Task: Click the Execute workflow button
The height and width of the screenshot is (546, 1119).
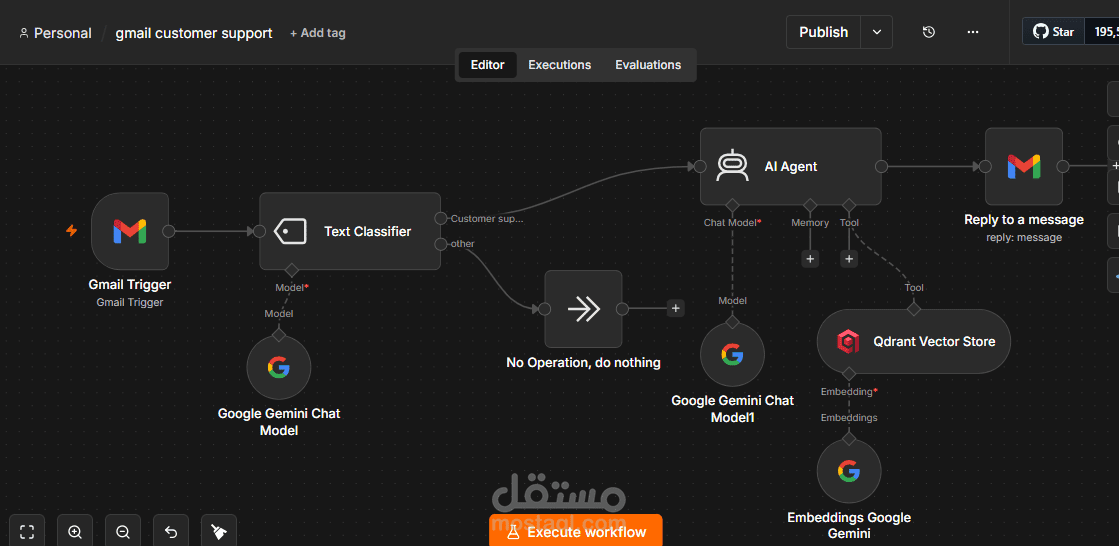Action: click(x=576, y=532)
